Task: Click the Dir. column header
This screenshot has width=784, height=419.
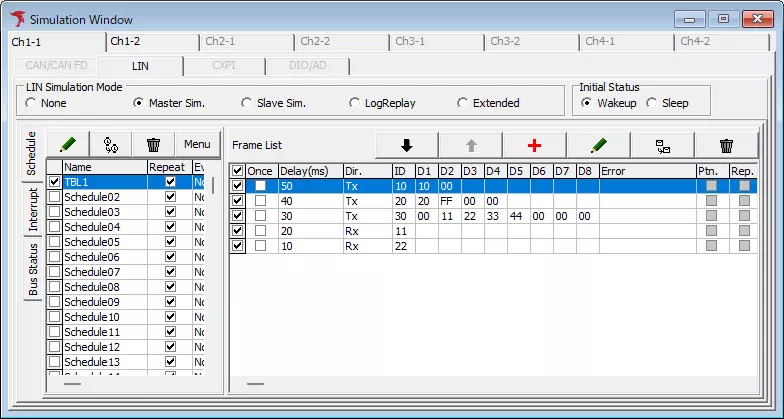Action: click(x=368, y=171)
